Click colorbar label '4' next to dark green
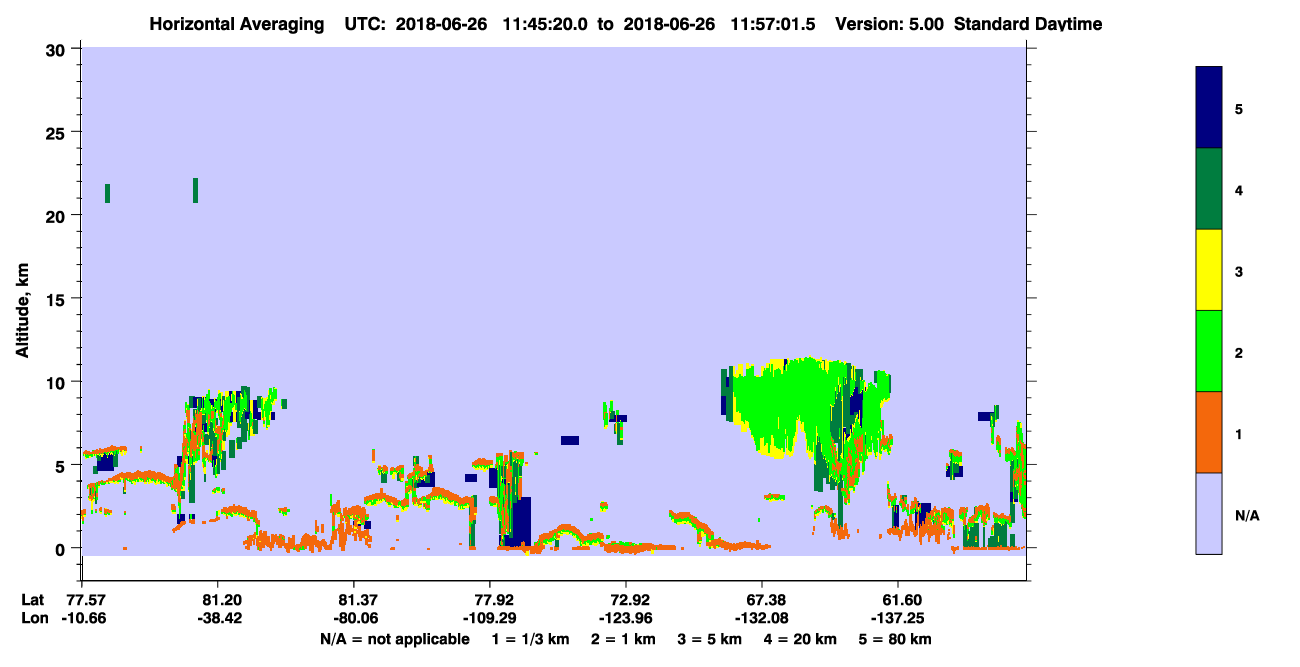This screenshot has width=1300, height=667. 1239,190
